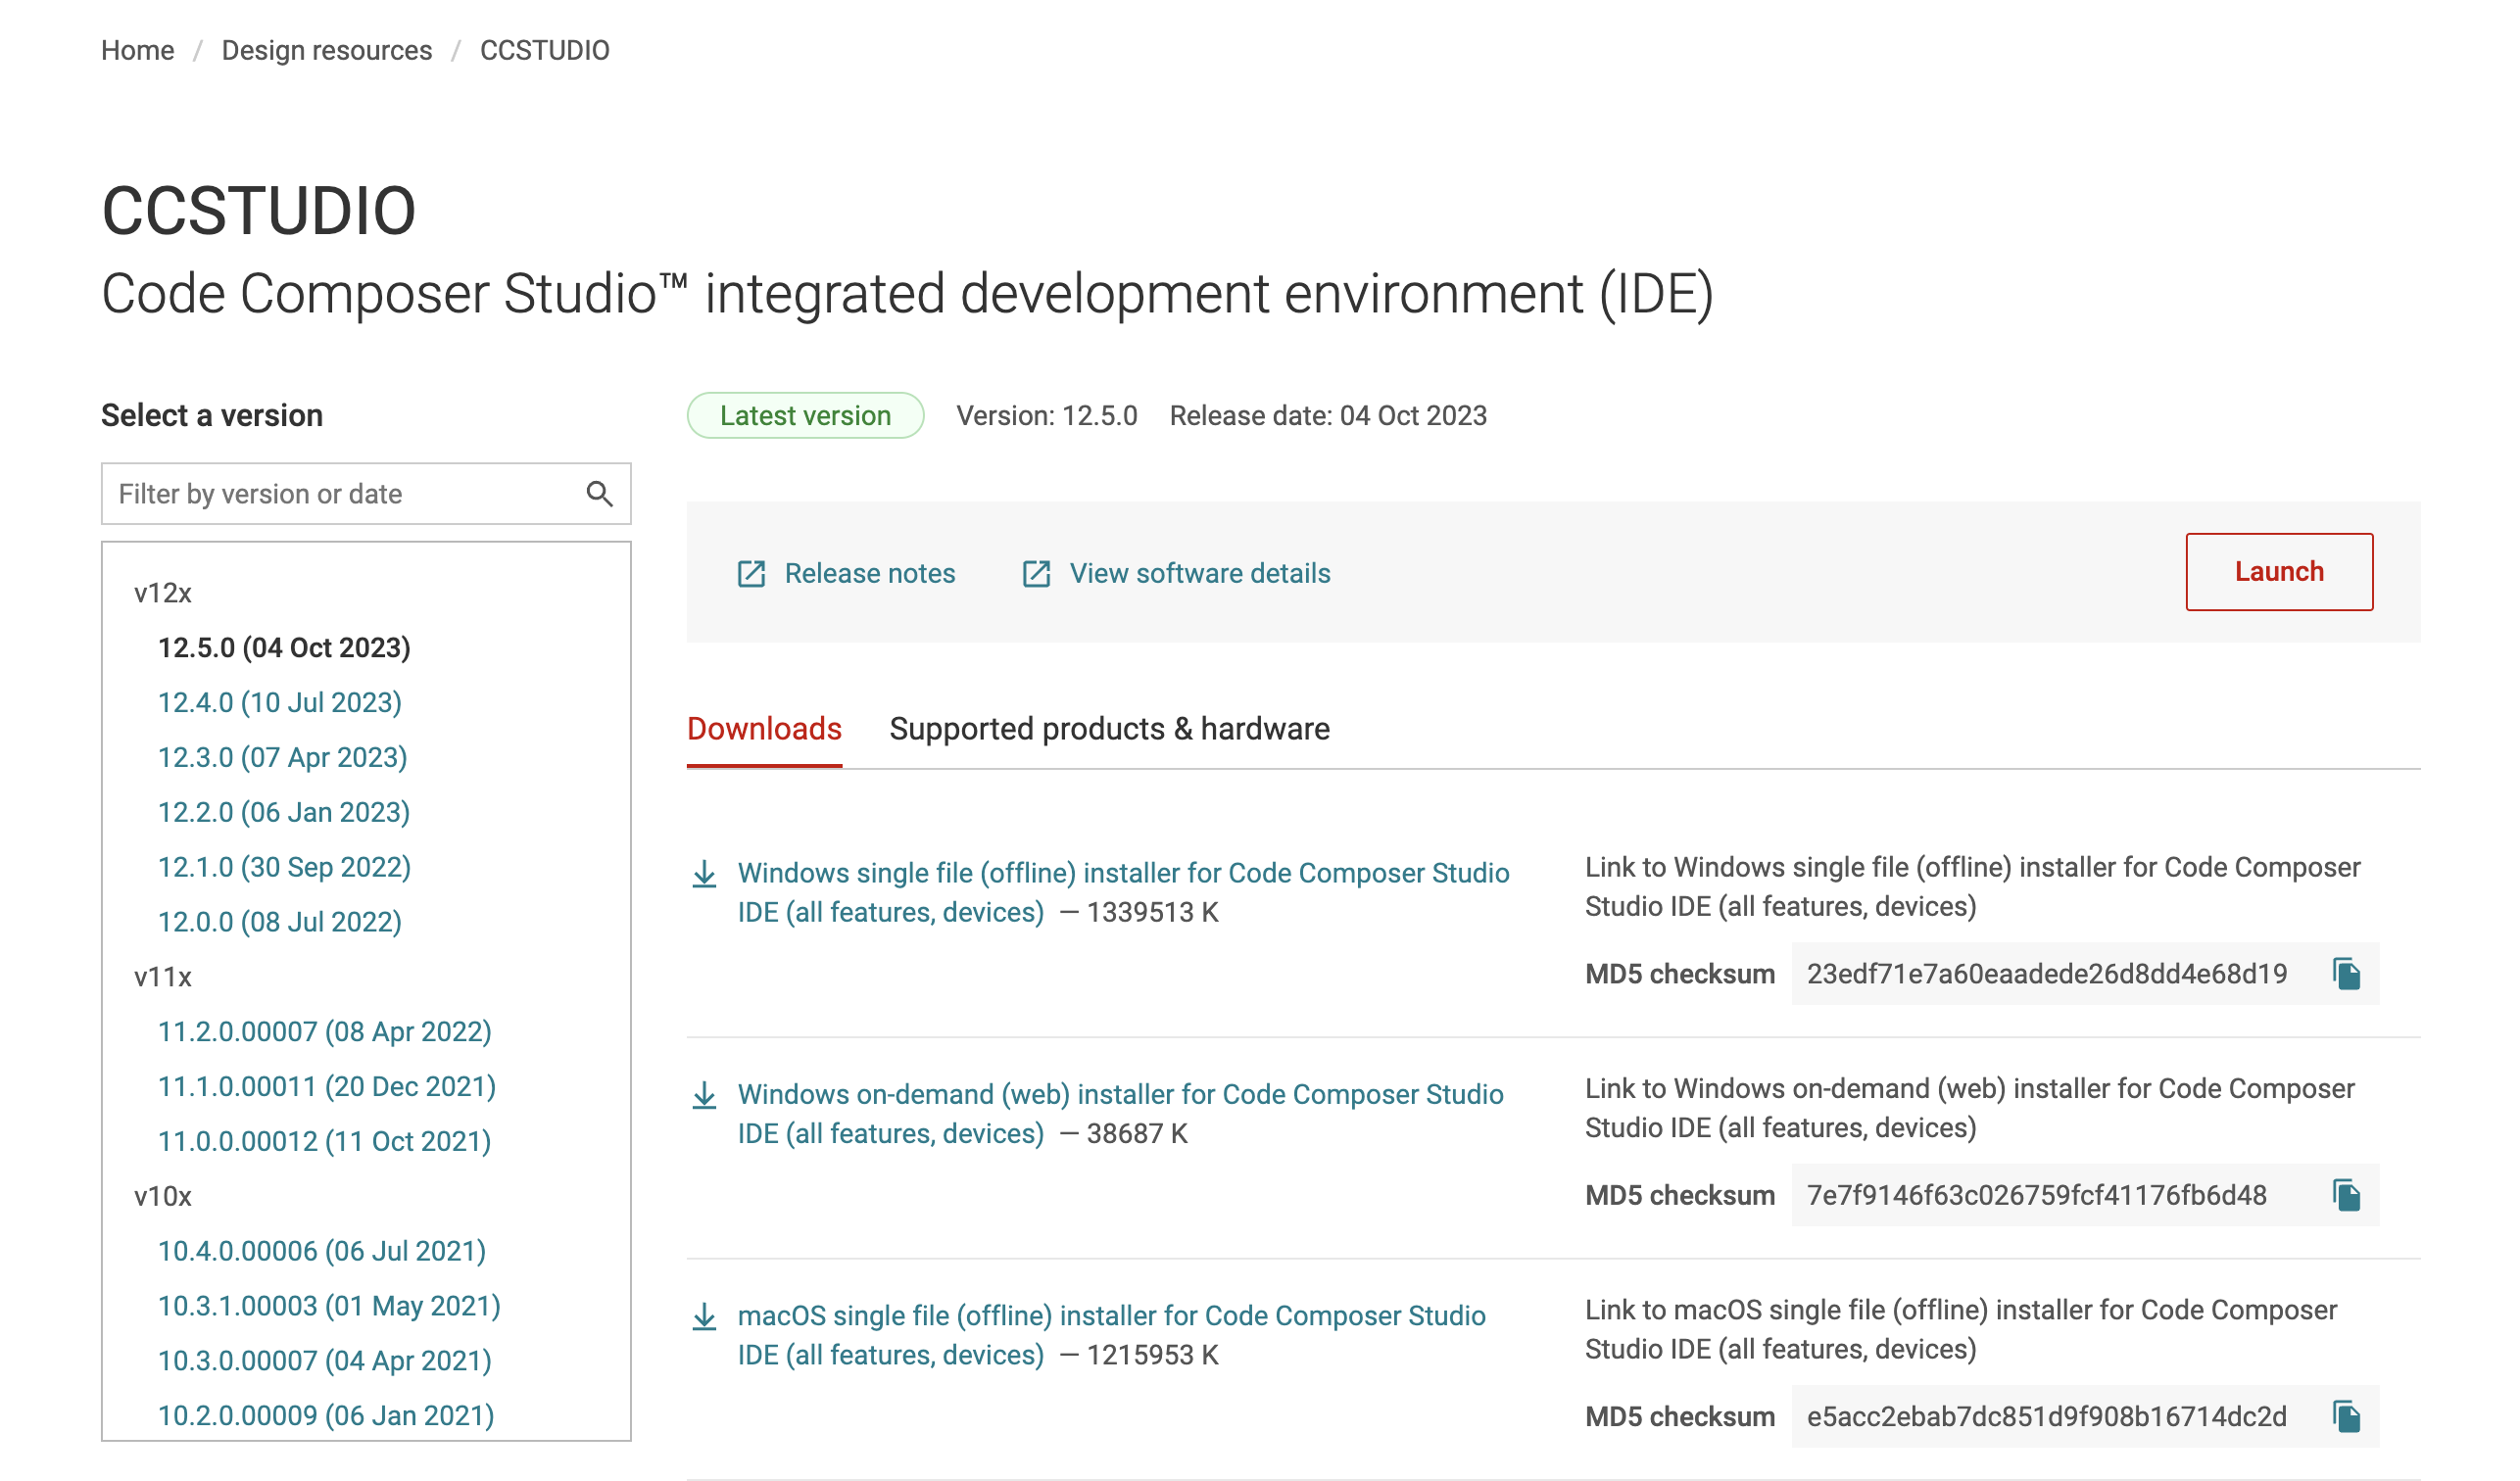This screenshot has height=1481, width=2520.
Task: Click the search magnifier icon in version filter
Action: click(599, 494)
